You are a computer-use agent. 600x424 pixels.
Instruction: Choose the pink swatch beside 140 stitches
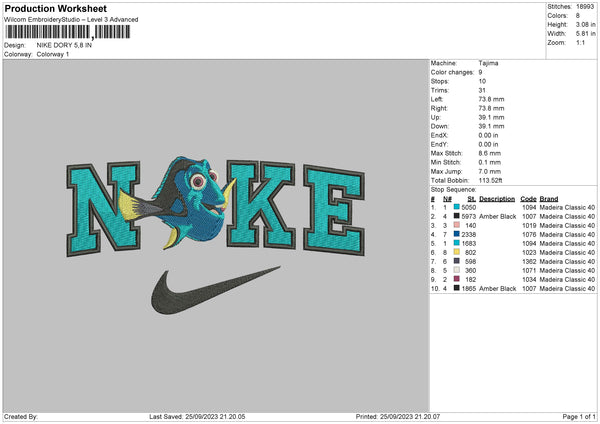(457, 225)
